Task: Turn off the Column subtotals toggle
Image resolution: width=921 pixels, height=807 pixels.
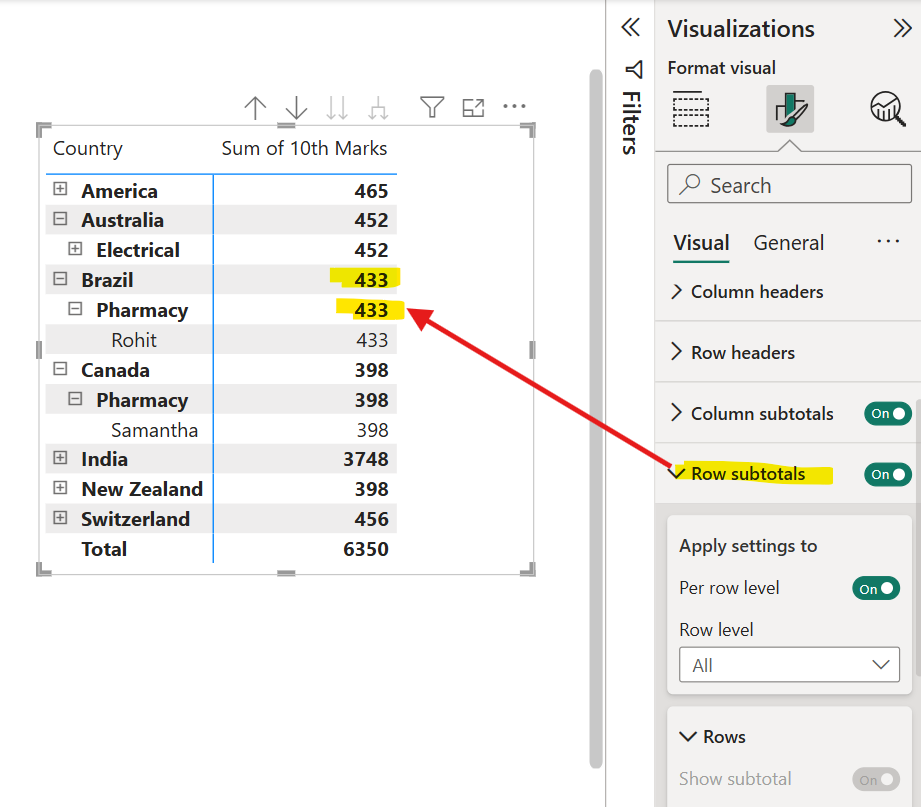Action: pyautogui.click(x=888, y=413)
